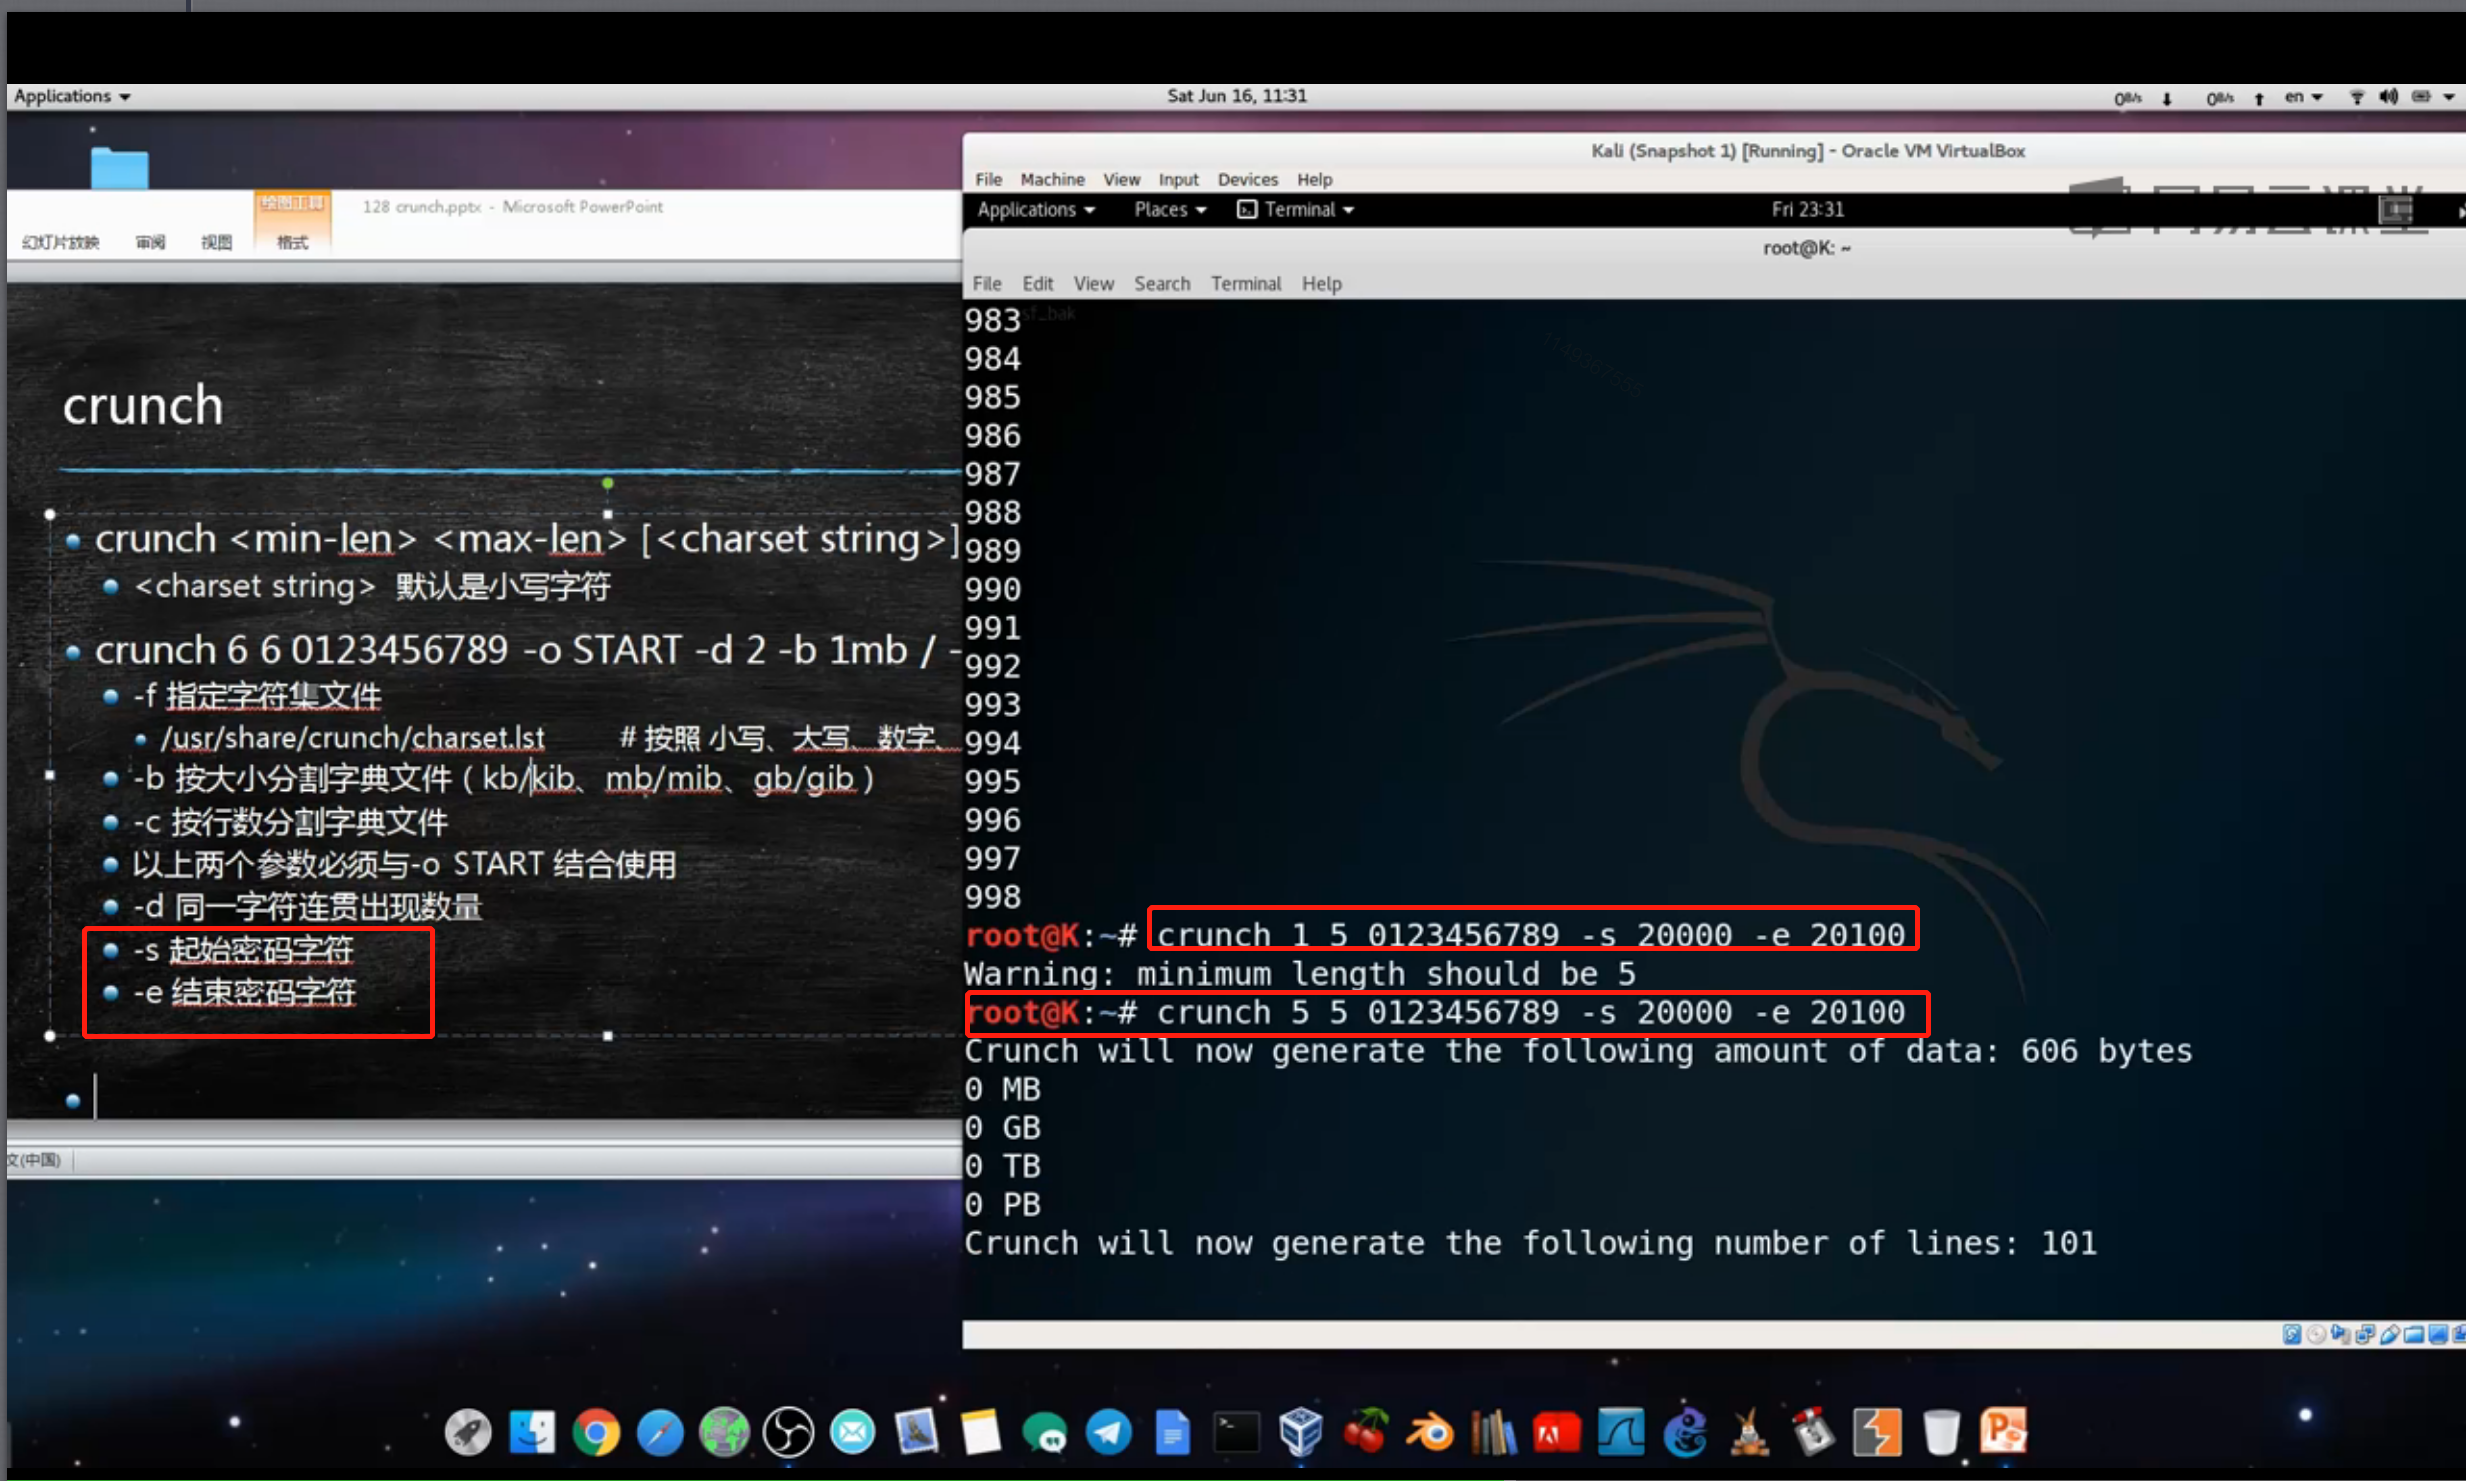2466x1481 pixels.
Task: Open Telegram from the dock
Action: pos(1108,1433)
